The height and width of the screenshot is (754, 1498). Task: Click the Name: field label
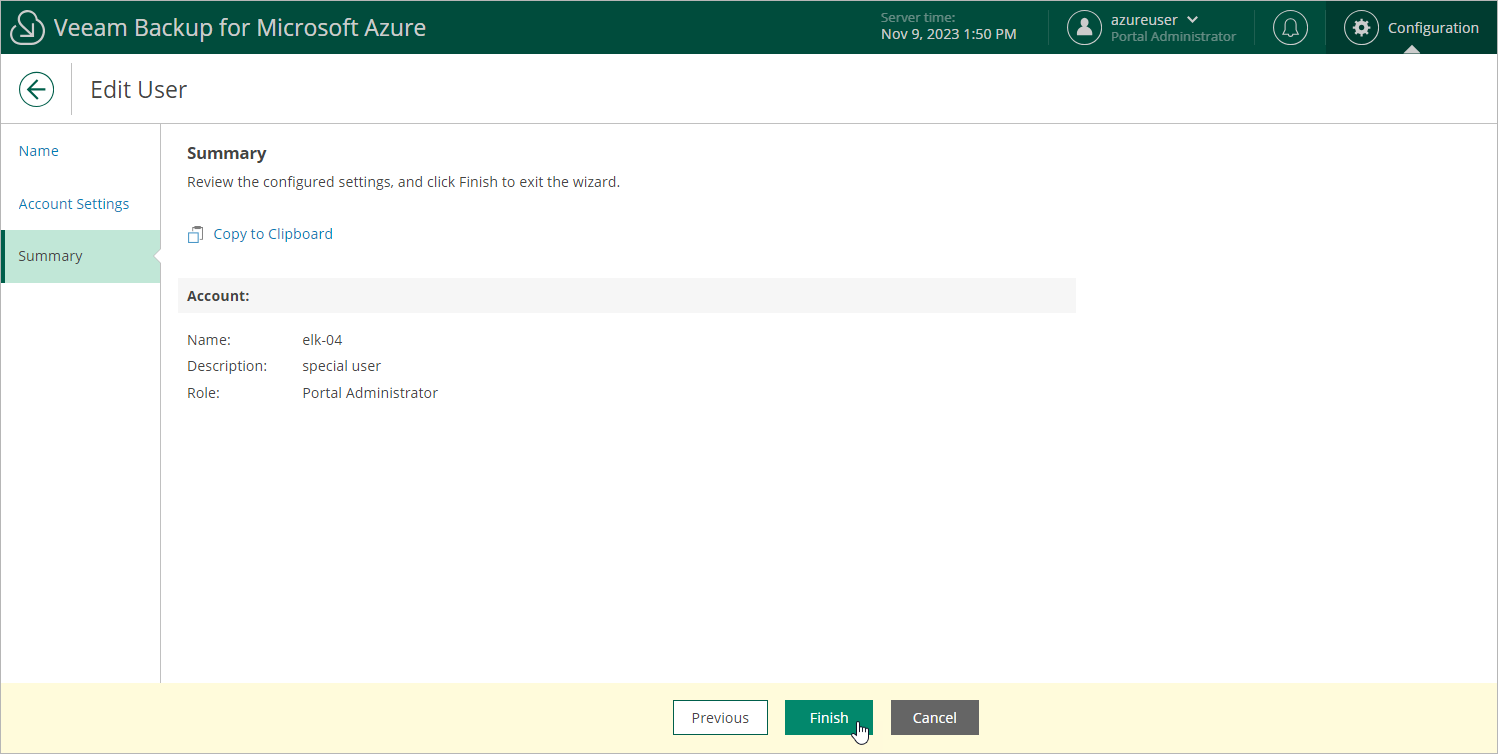point(209,340)
